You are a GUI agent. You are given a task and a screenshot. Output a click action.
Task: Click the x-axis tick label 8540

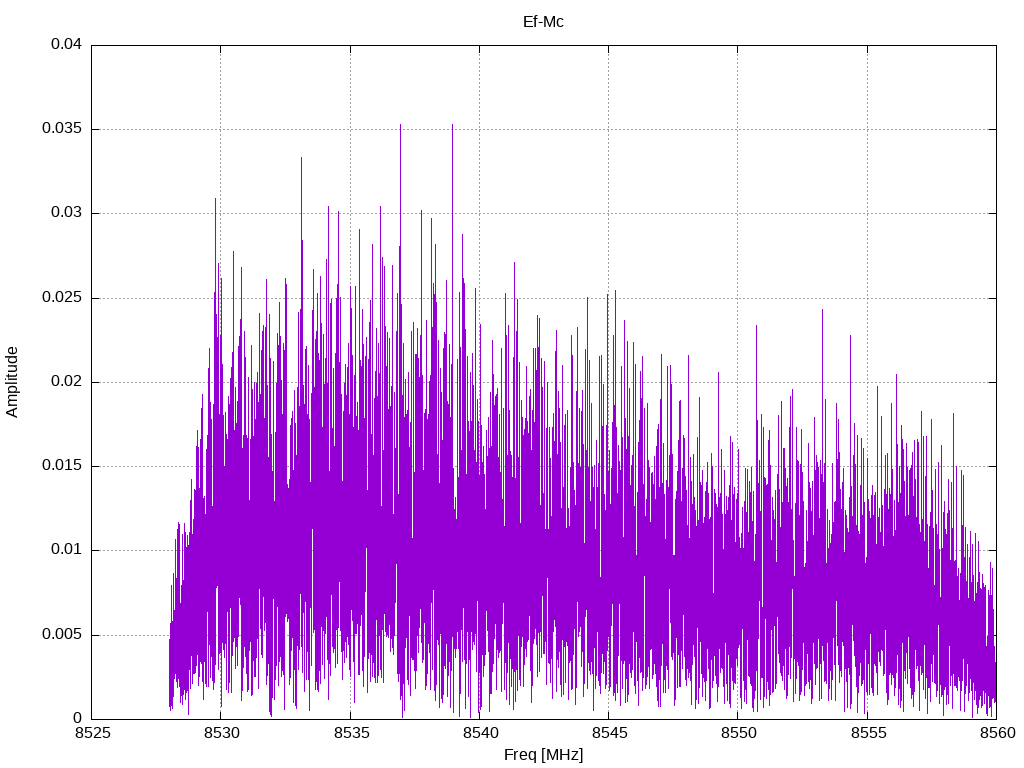point(480,733)
